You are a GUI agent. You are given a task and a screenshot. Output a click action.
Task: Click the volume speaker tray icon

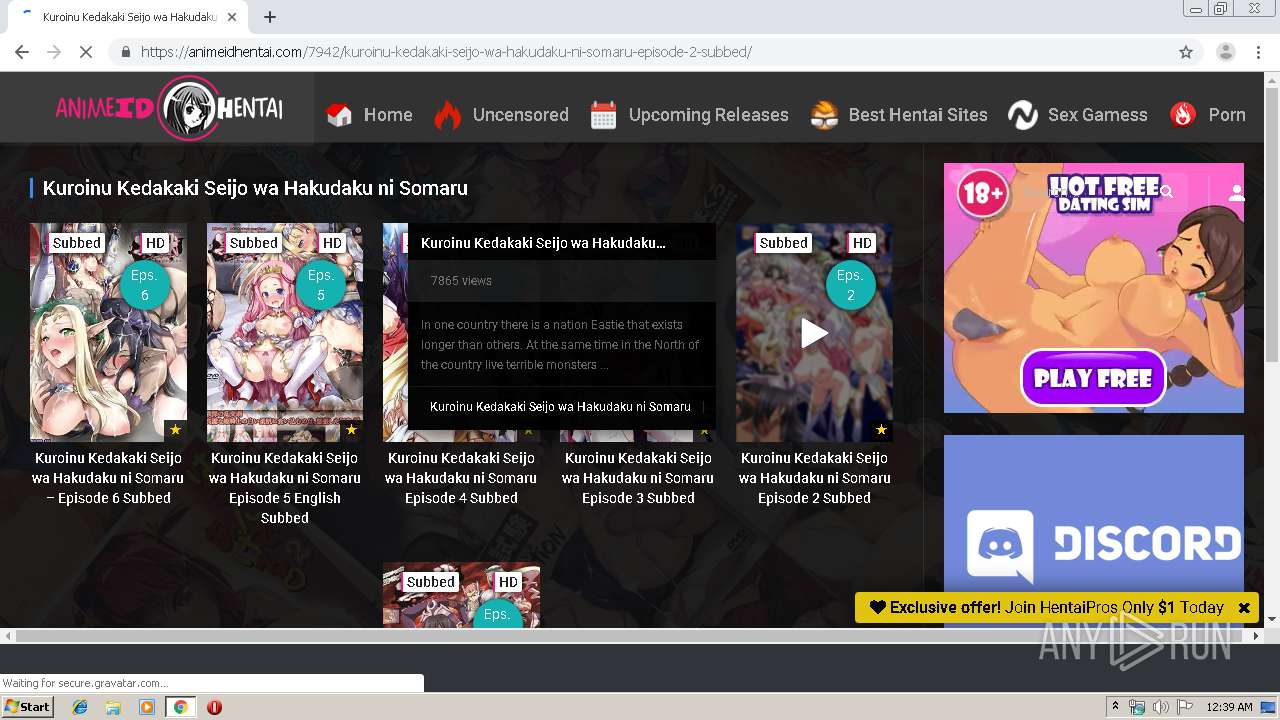1160,707
